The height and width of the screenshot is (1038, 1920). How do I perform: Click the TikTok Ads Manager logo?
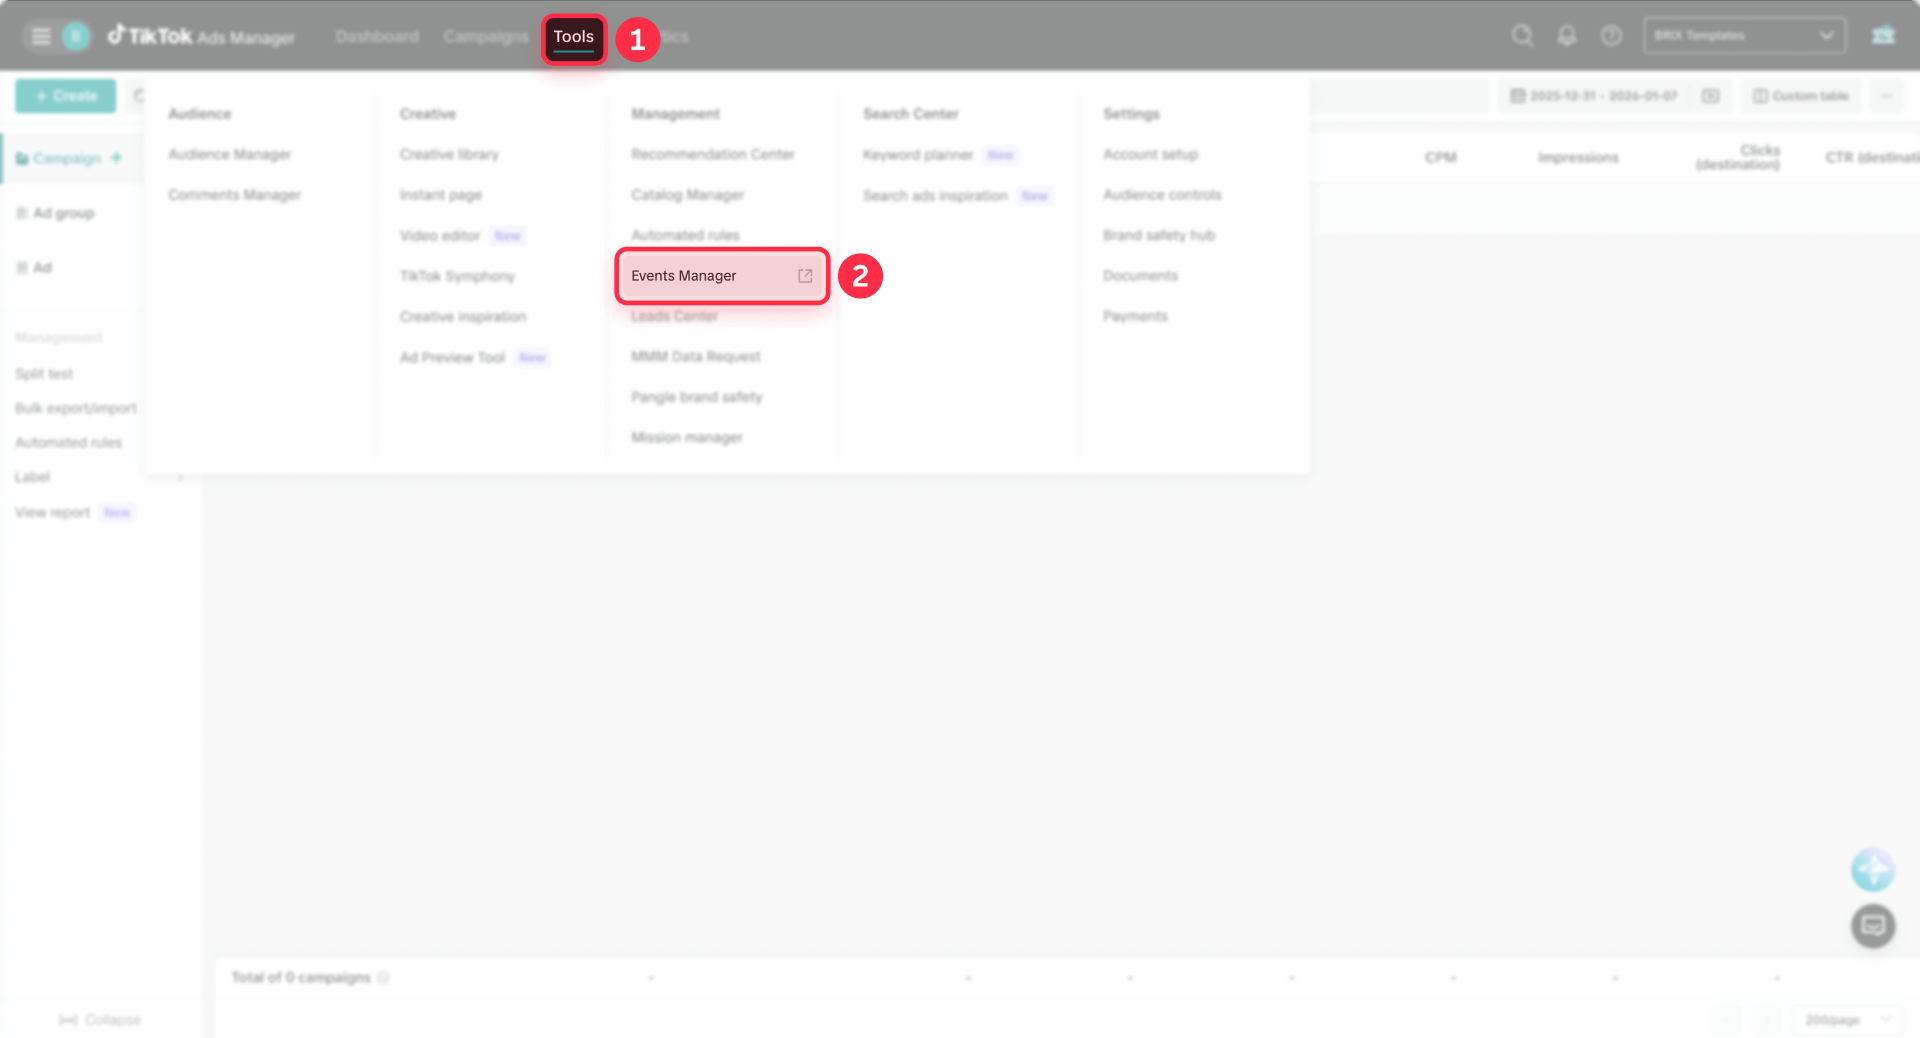[x=200, y=36]
